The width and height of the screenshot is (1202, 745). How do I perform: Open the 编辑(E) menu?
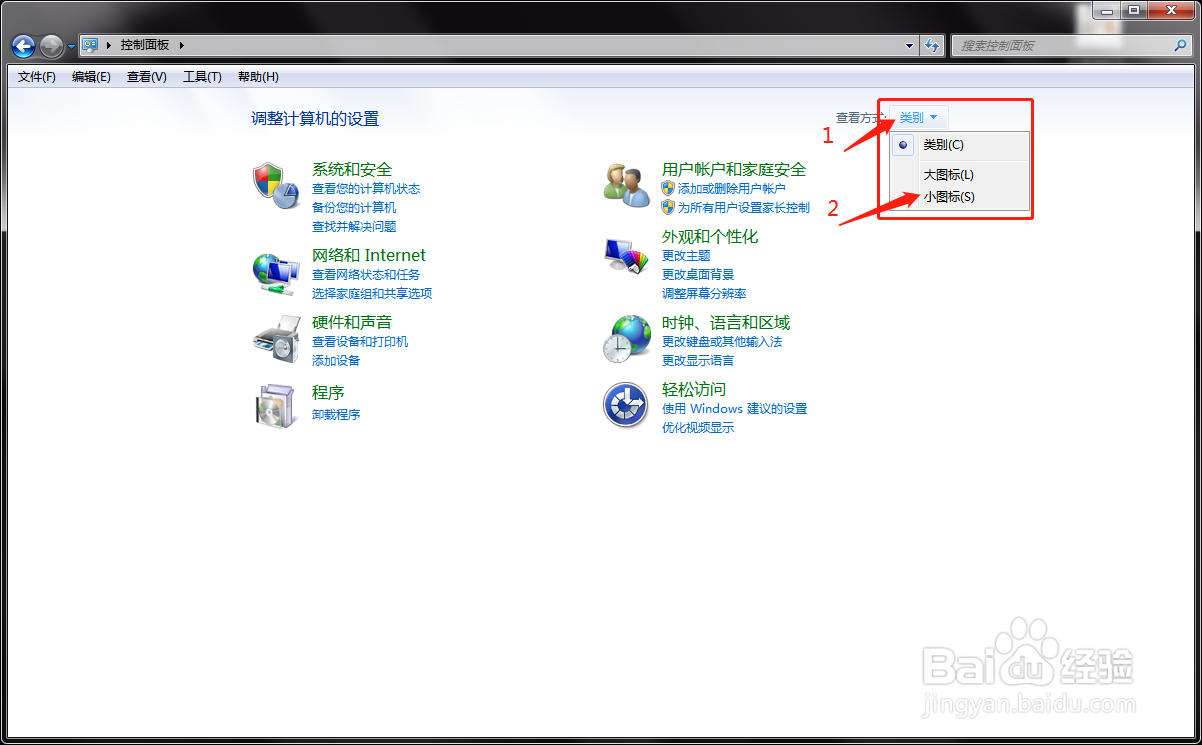(x=91, y=77)
